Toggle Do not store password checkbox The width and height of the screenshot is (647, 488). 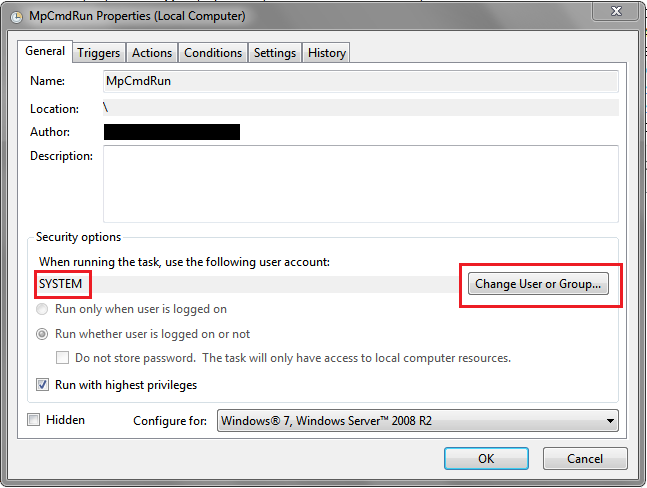pyautogui.click(x=62, y=358)
